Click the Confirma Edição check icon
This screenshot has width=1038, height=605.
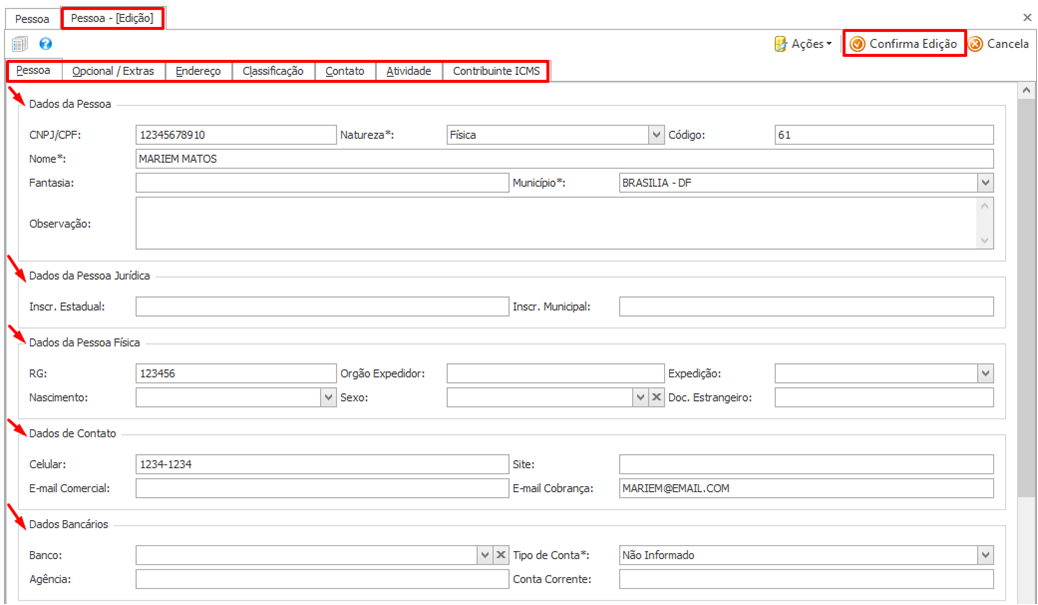point(857,44)
